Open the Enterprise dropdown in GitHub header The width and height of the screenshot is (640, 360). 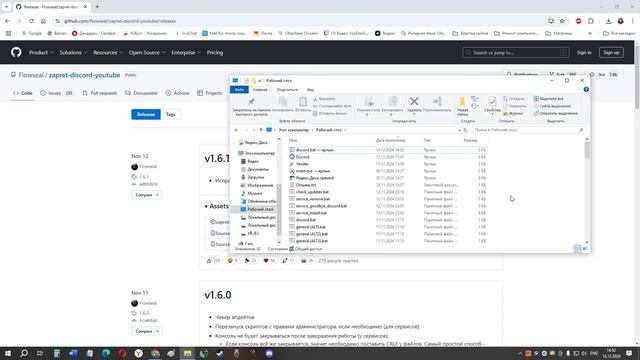186,52
